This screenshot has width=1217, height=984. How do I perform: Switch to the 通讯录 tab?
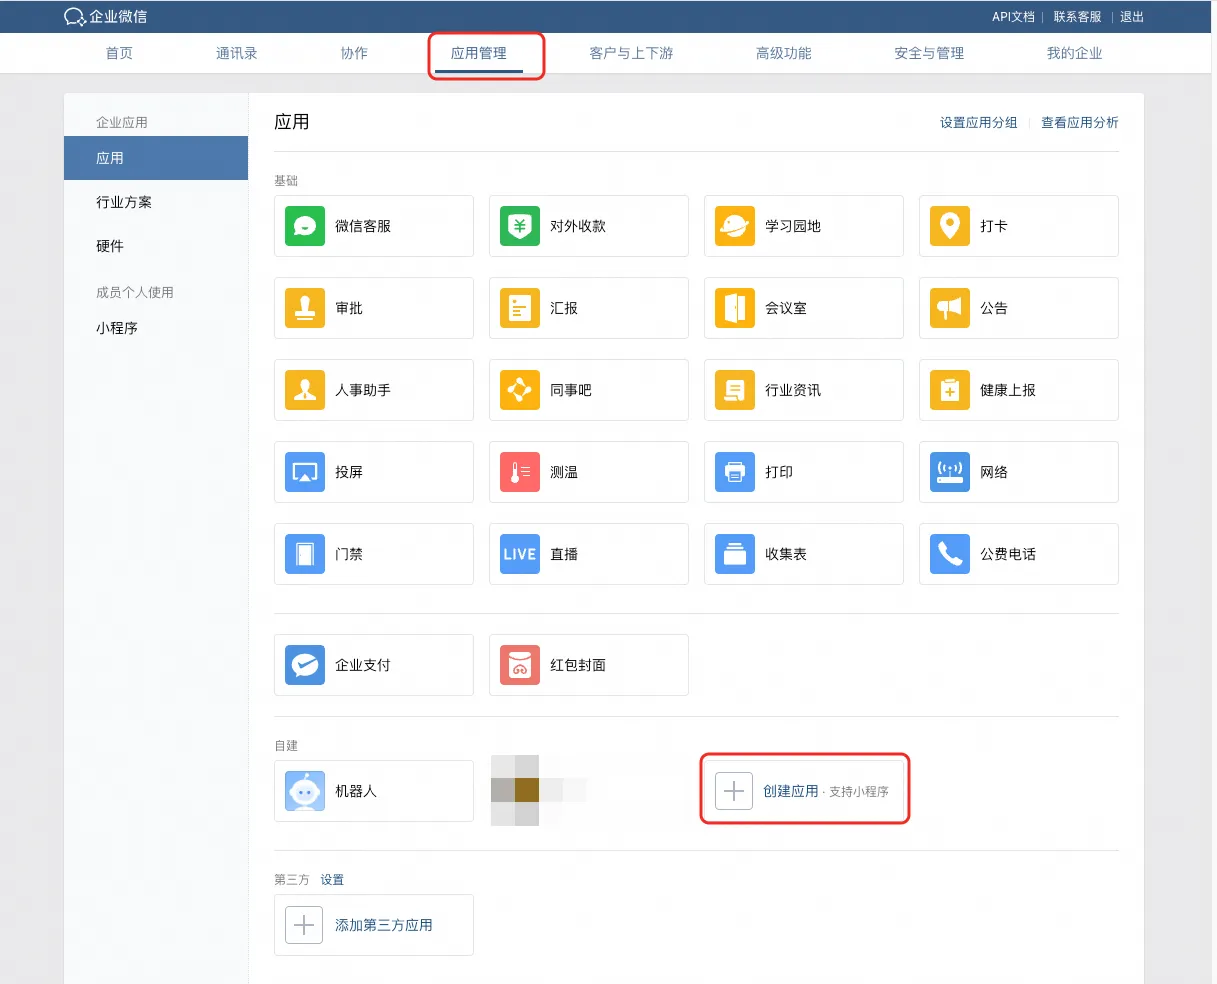237,53
